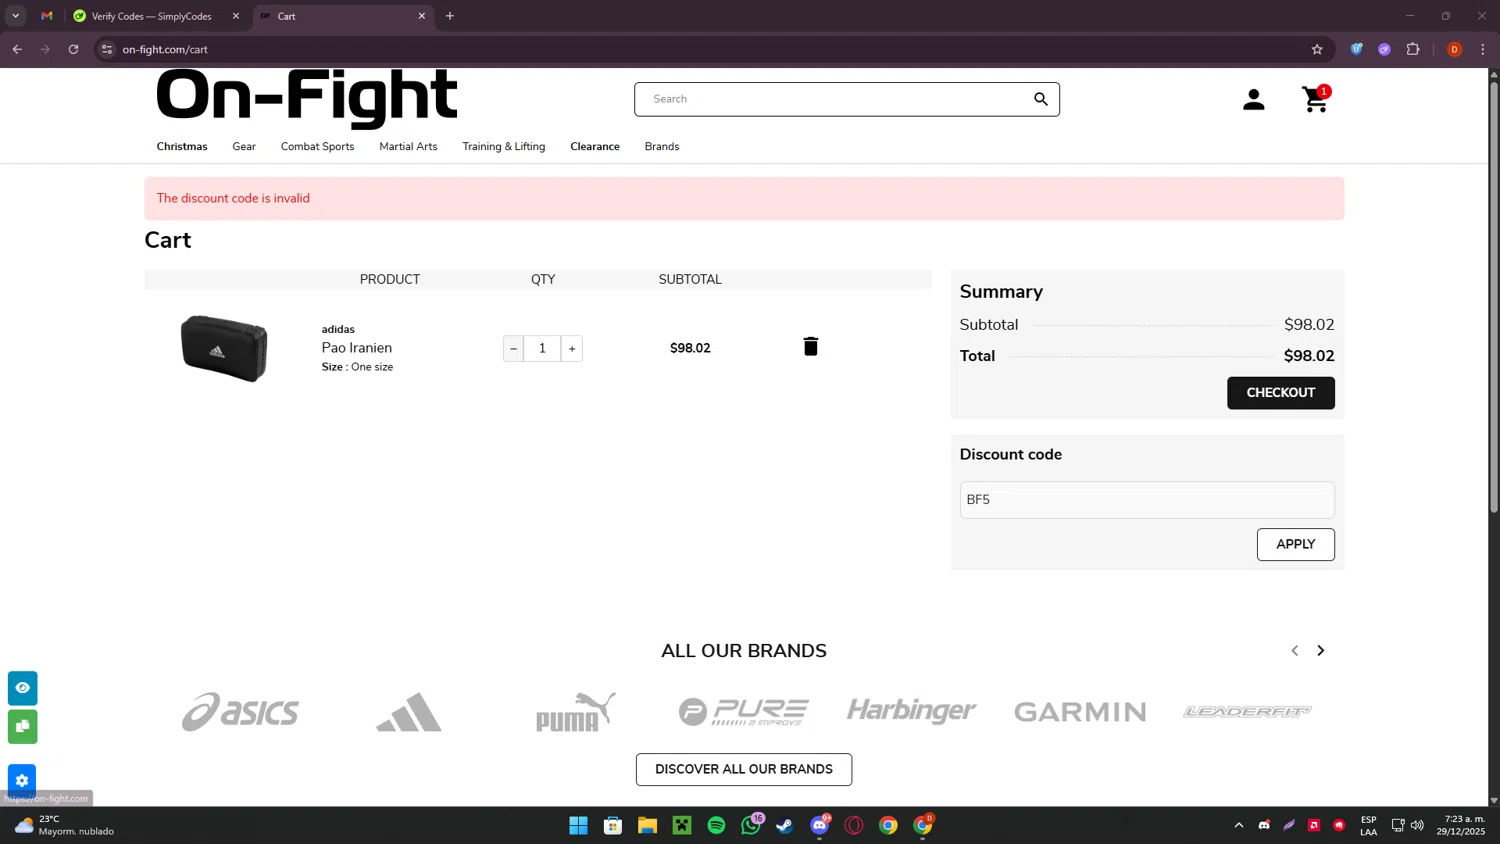1500x844 pixels.
Task: Close the Cart browser tab
Action: coord(422,16)
